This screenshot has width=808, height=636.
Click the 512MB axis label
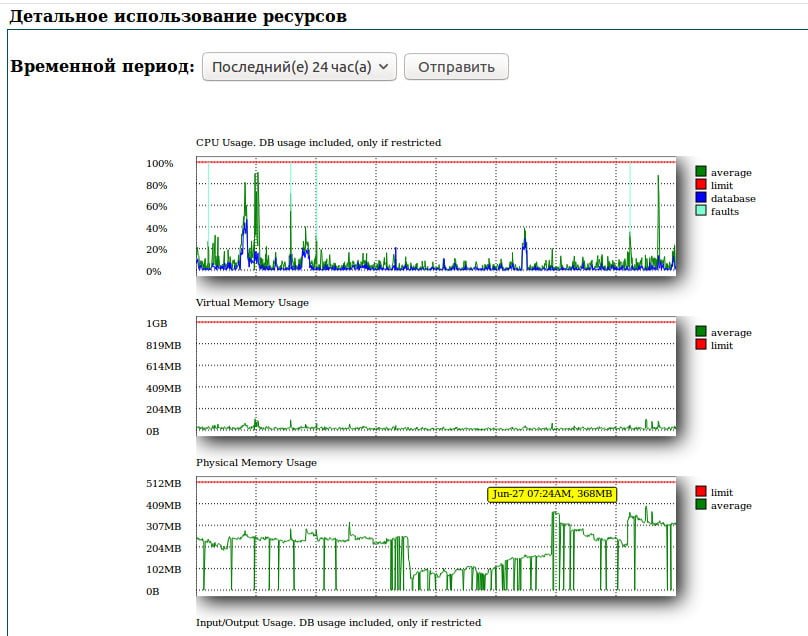163,483
